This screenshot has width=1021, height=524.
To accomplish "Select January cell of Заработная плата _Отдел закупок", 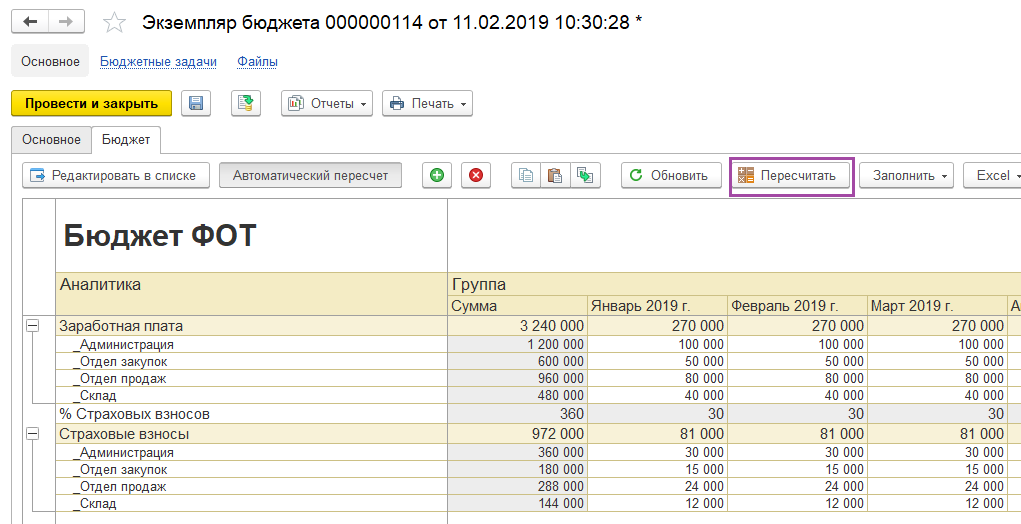I will 657,361.
